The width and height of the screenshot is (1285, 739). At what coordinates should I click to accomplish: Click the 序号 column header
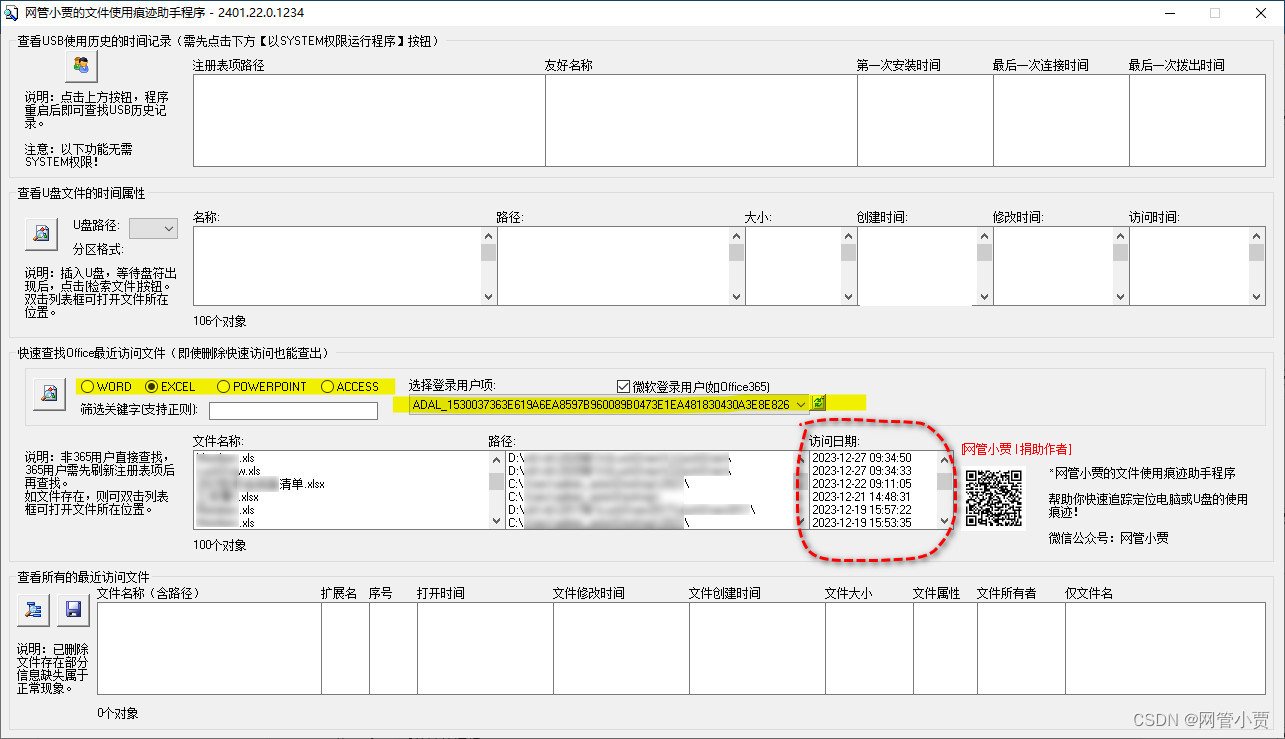[381, 594]
